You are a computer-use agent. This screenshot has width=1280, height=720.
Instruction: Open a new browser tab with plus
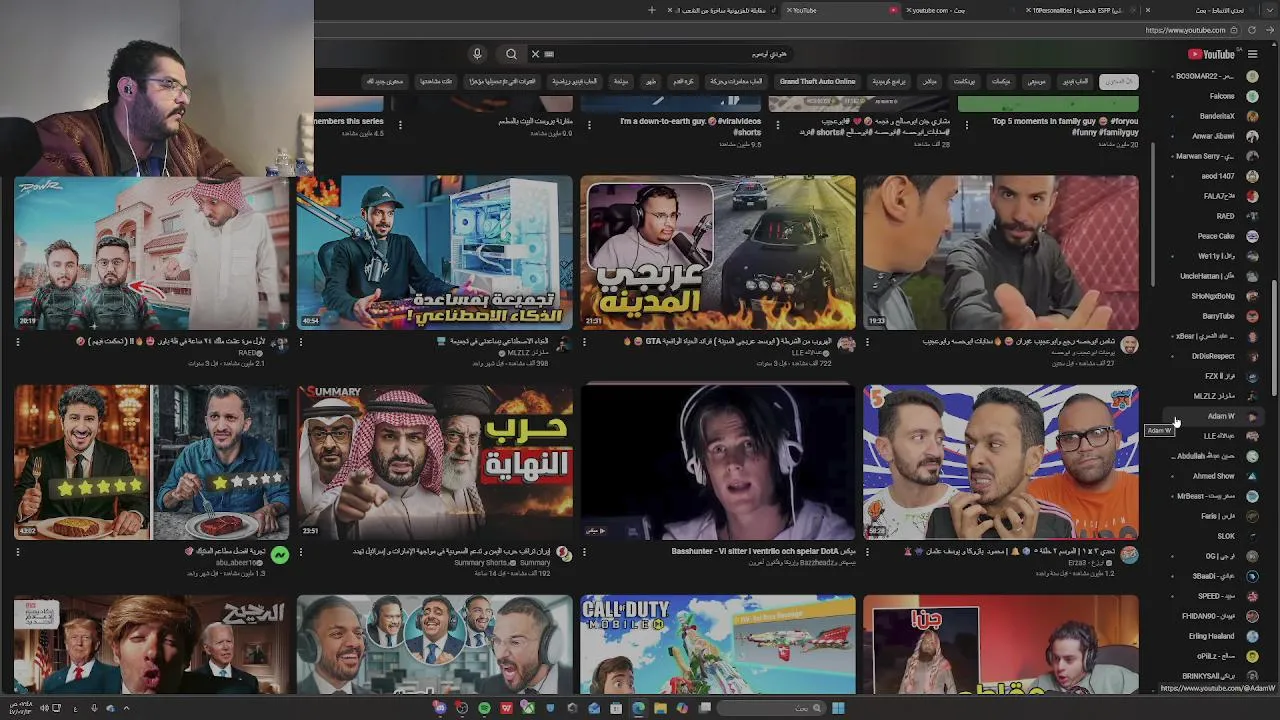point(652,10)
